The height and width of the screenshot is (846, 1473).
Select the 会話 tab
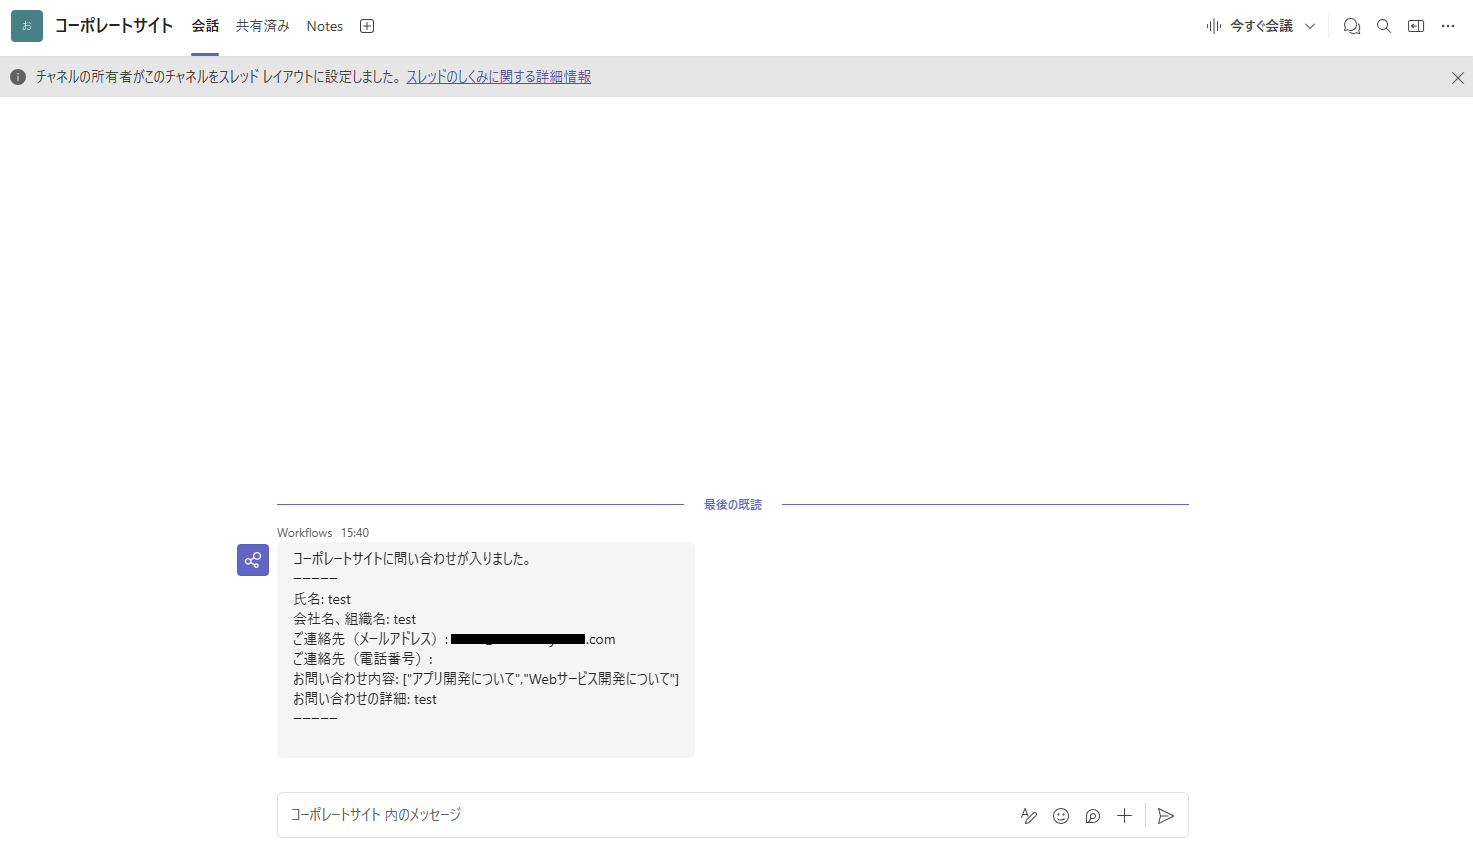[x=205, y=25]
